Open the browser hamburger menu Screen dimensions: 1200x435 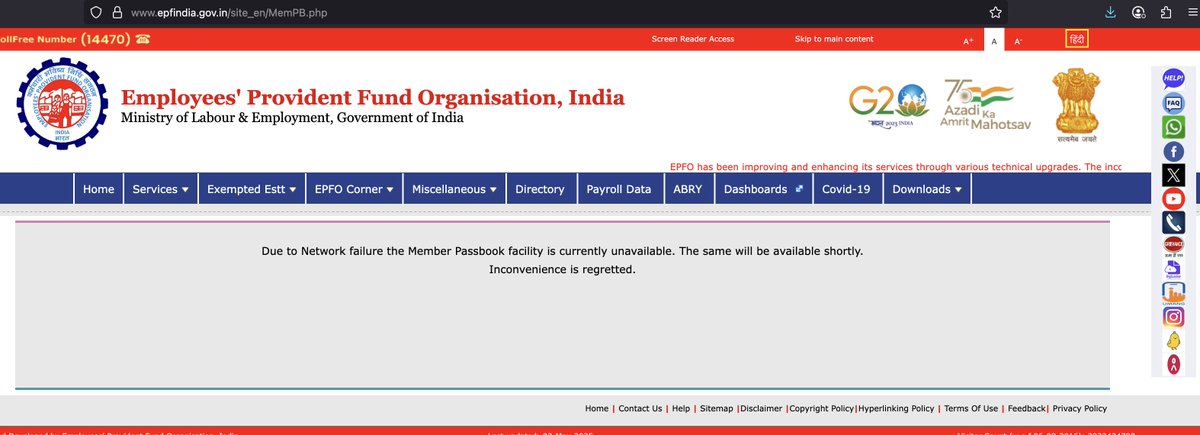1193,13
